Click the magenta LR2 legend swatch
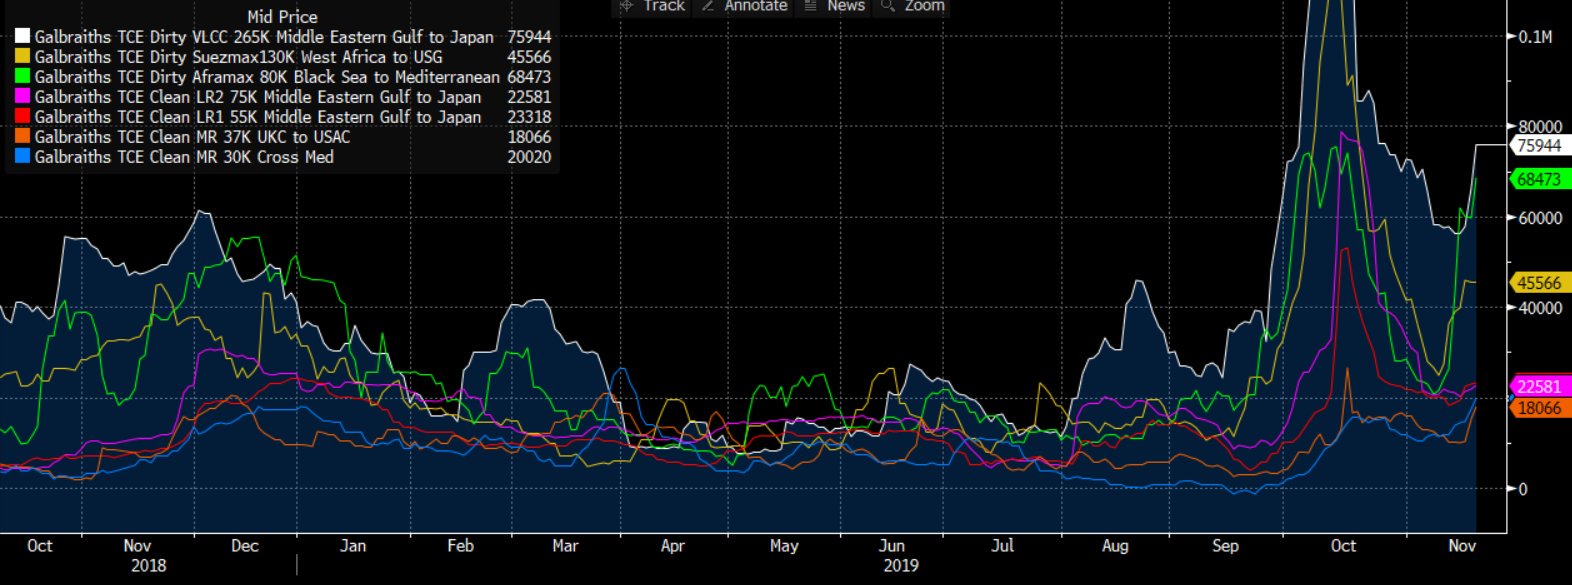 [x=23, y=97]
